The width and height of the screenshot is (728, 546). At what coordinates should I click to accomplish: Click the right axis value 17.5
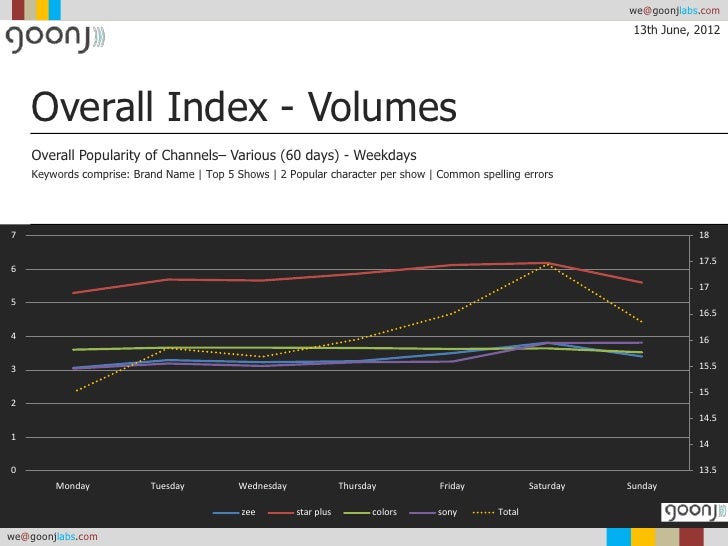tap(708, 261)
